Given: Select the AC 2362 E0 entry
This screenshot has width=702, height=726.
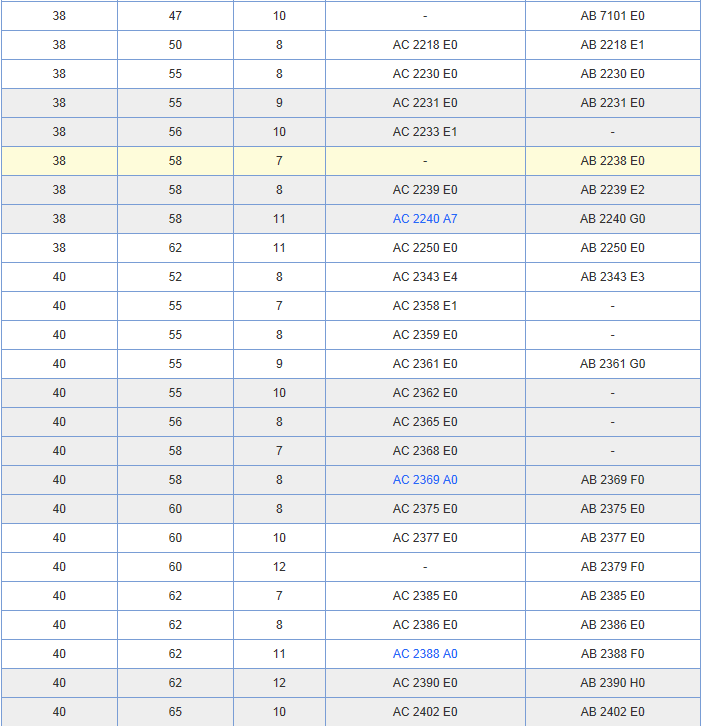Looking at the screenshot, I should click(425, 393).
